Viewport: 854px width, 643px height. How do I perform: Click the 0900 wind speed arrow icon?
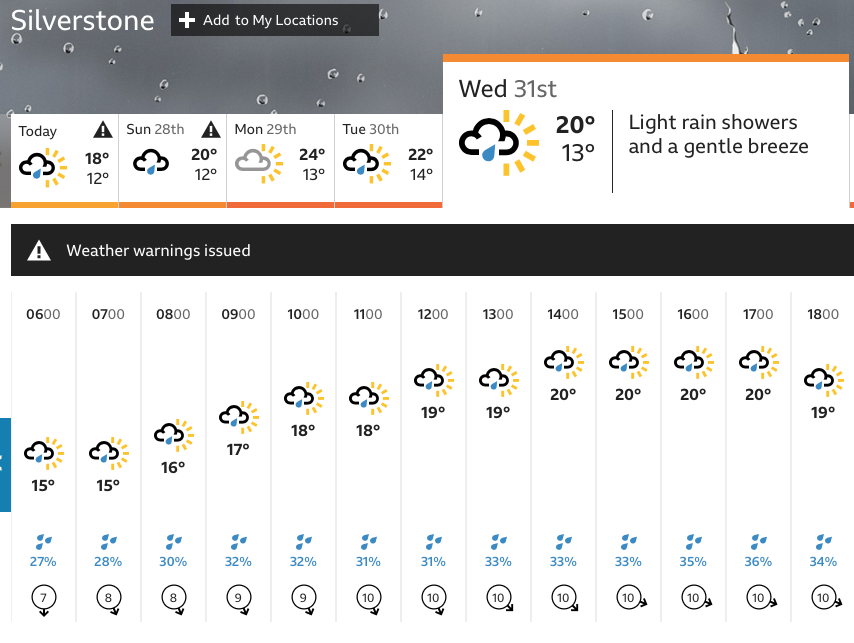[x=238, y=599]
